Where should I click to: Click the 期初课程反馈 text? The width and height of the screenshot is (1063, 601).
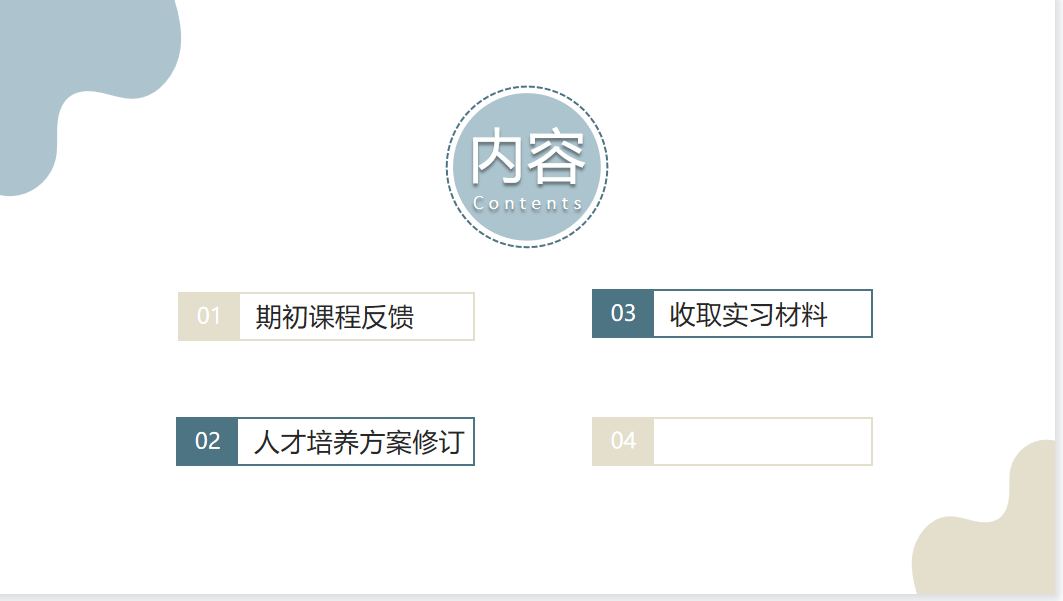tap(334, 317)
